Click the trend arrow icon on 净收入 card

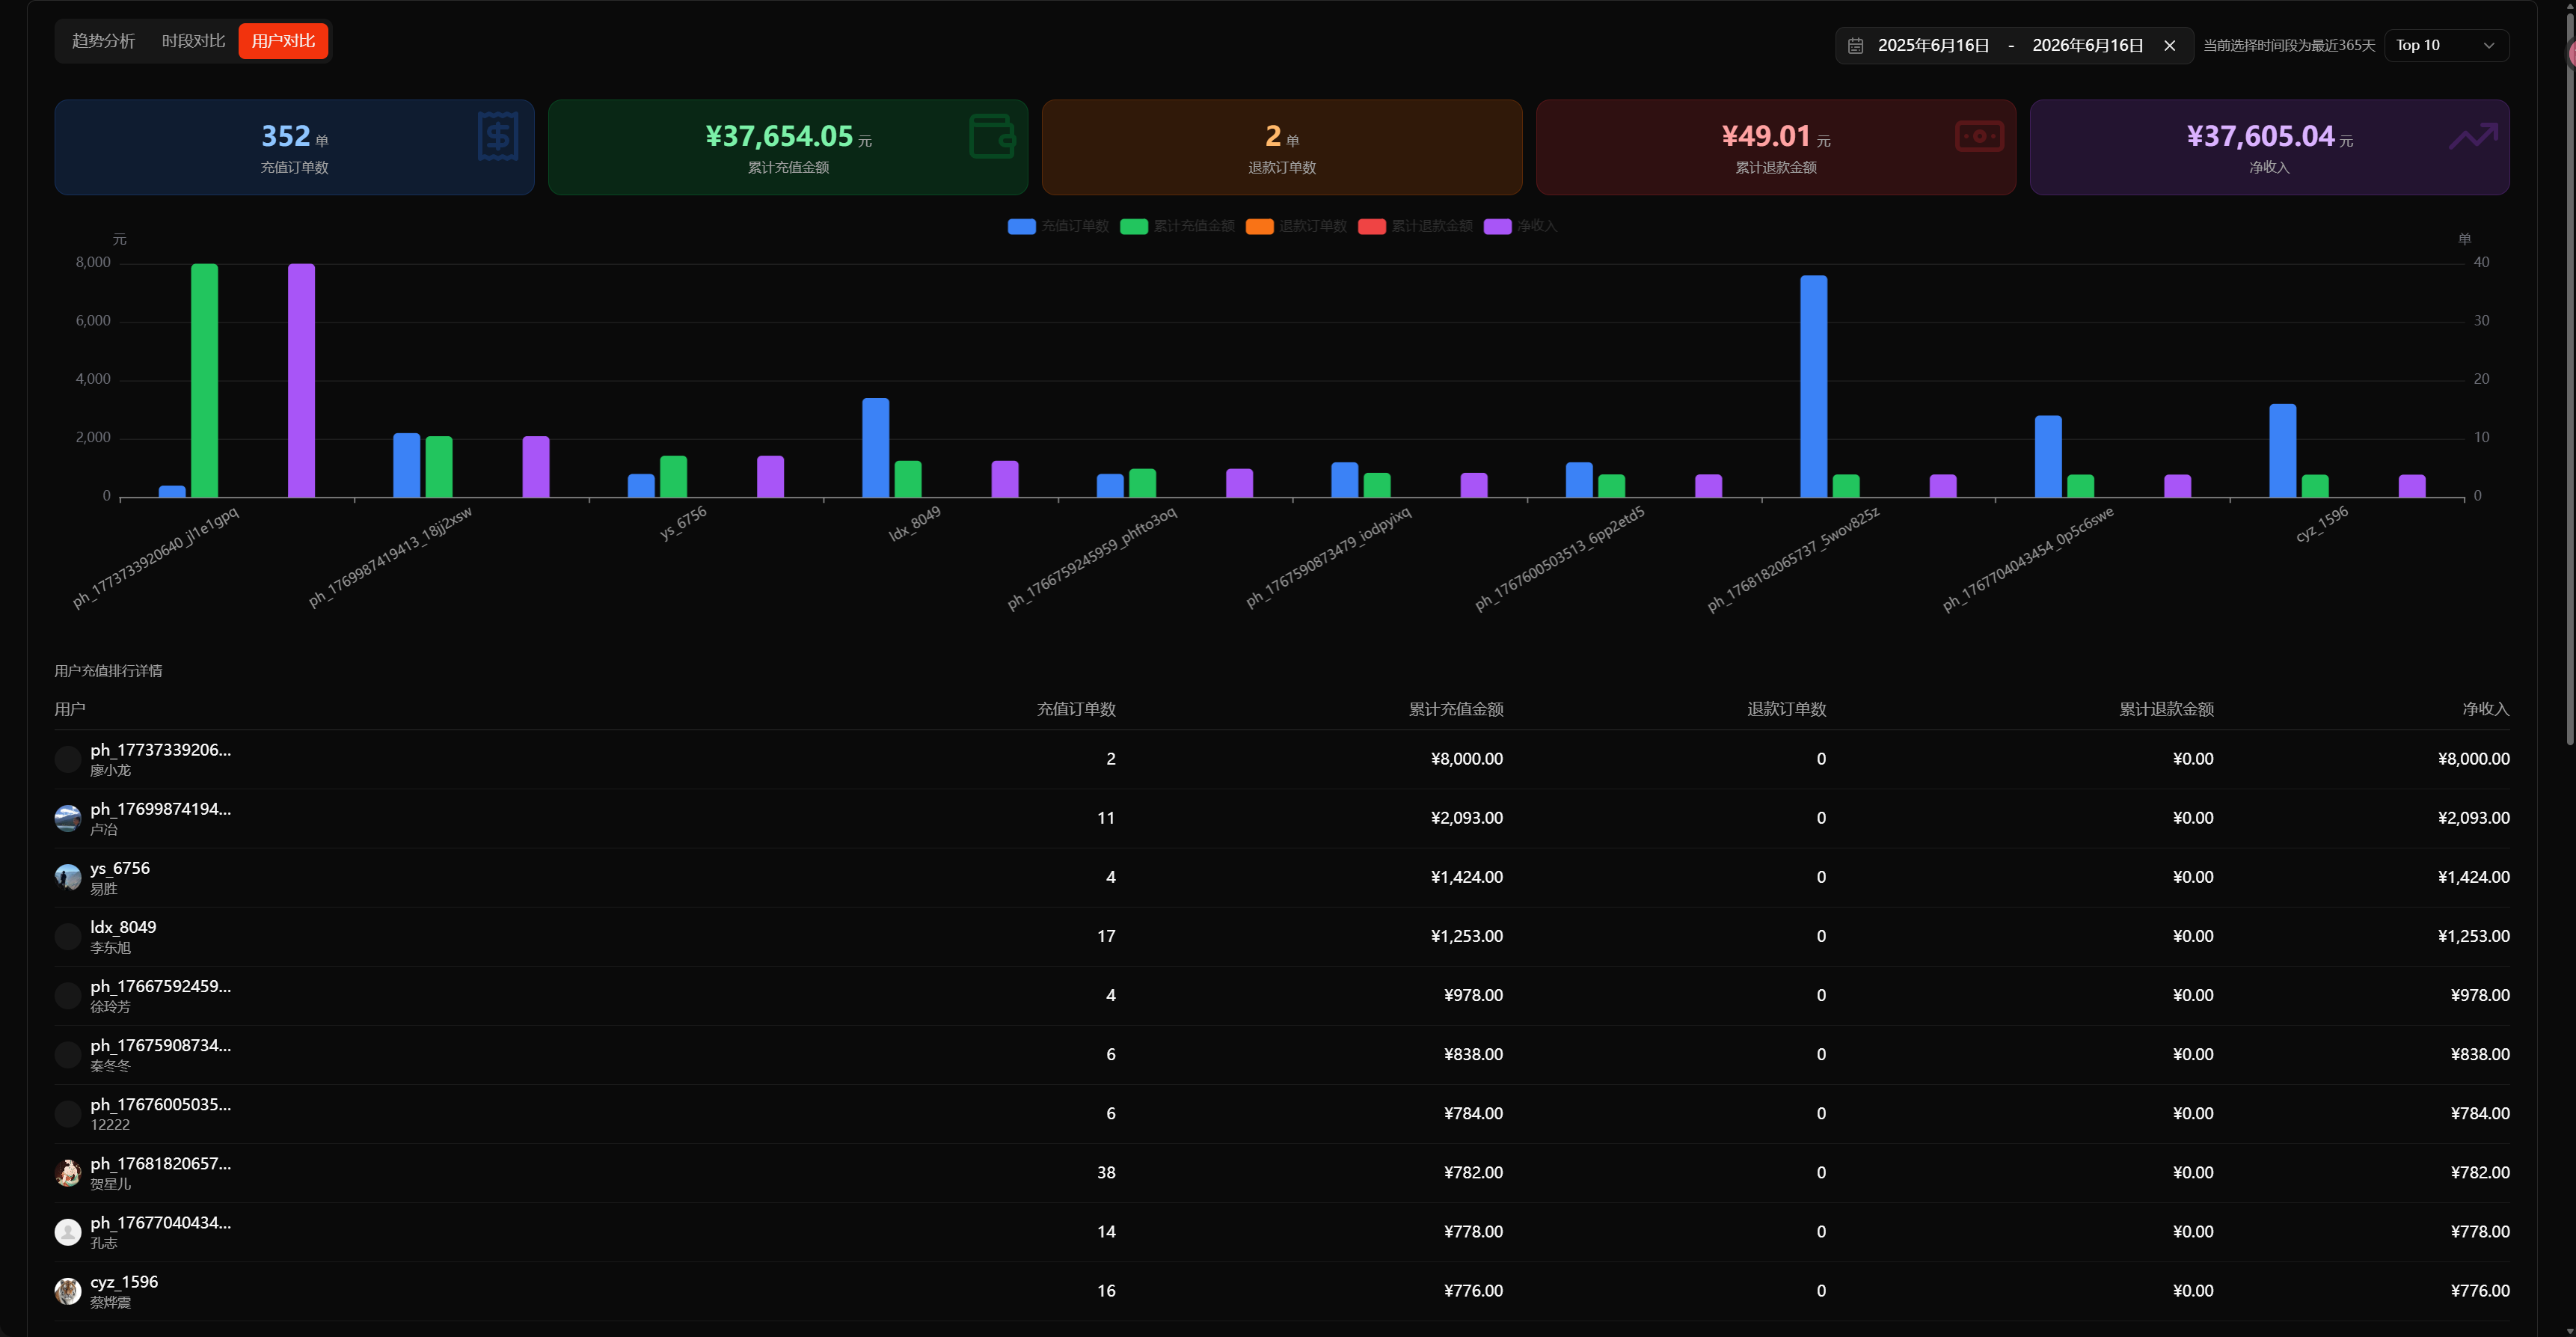[2473, 136]
